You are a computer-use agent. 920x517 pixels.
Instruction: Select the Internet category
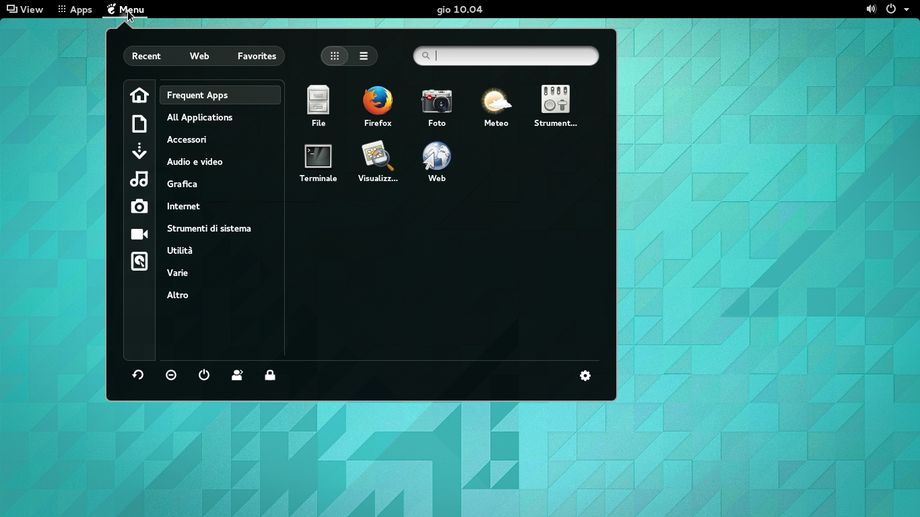pyautogui.click(x=183, y=206)
